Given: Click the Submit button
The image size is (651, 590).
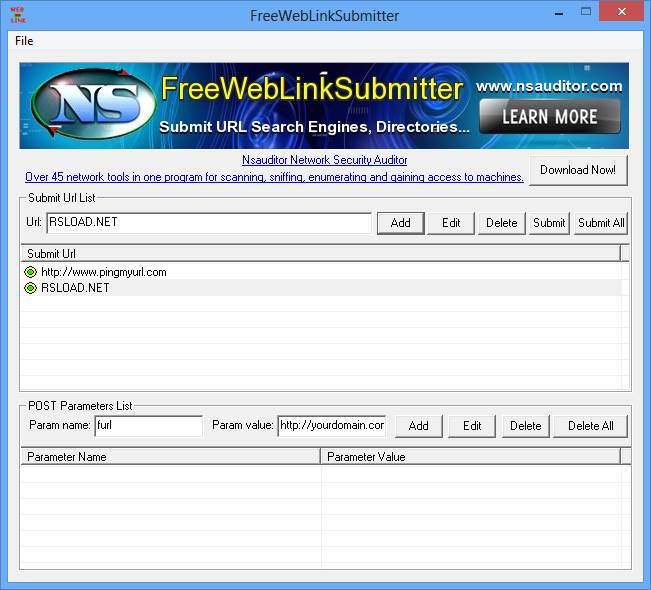Looking at the screenshot, I should 549,223.
